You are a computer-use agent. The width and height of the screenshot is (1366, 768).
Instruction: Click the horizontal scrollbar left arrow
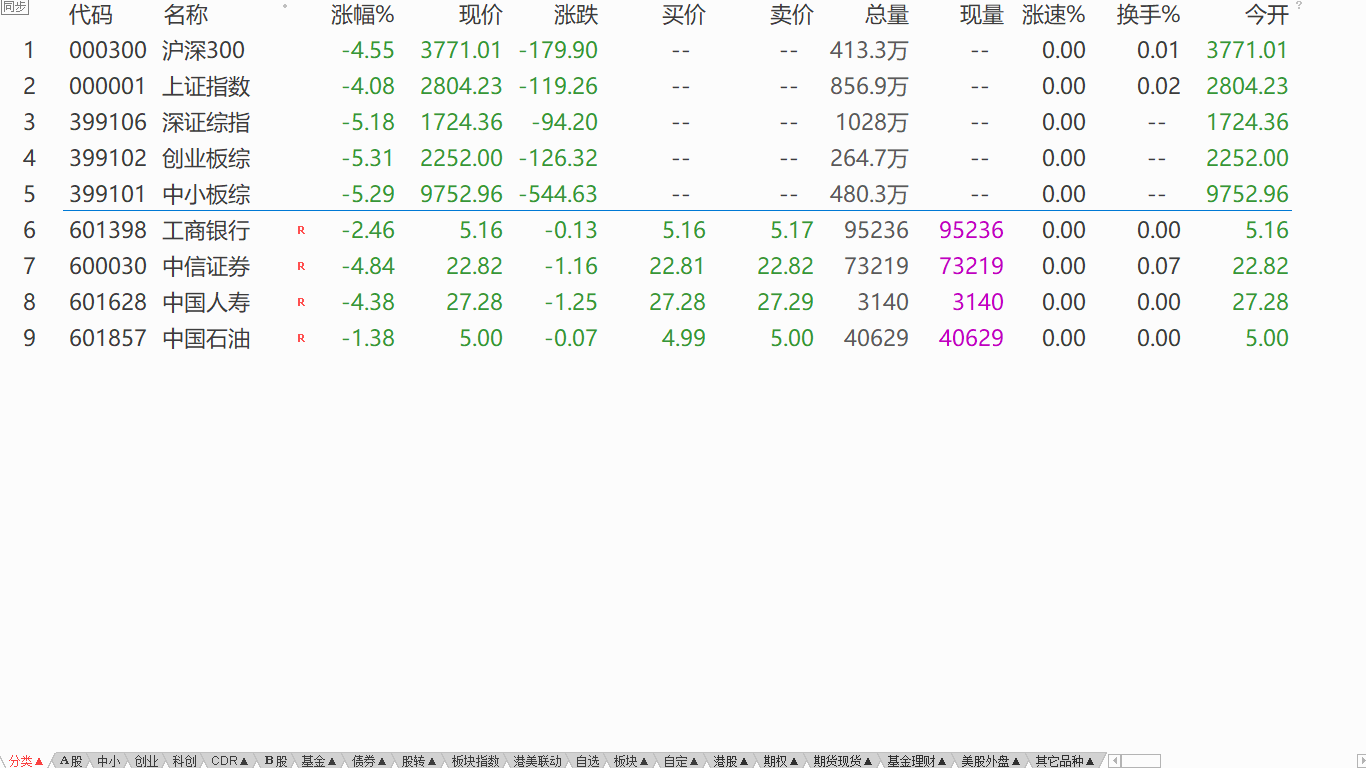click(1115, 761)
